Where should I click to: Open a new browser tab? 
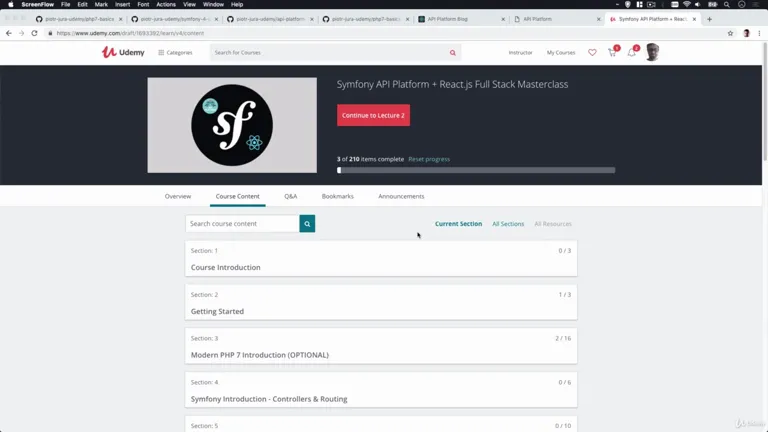[x=709, y=19]
